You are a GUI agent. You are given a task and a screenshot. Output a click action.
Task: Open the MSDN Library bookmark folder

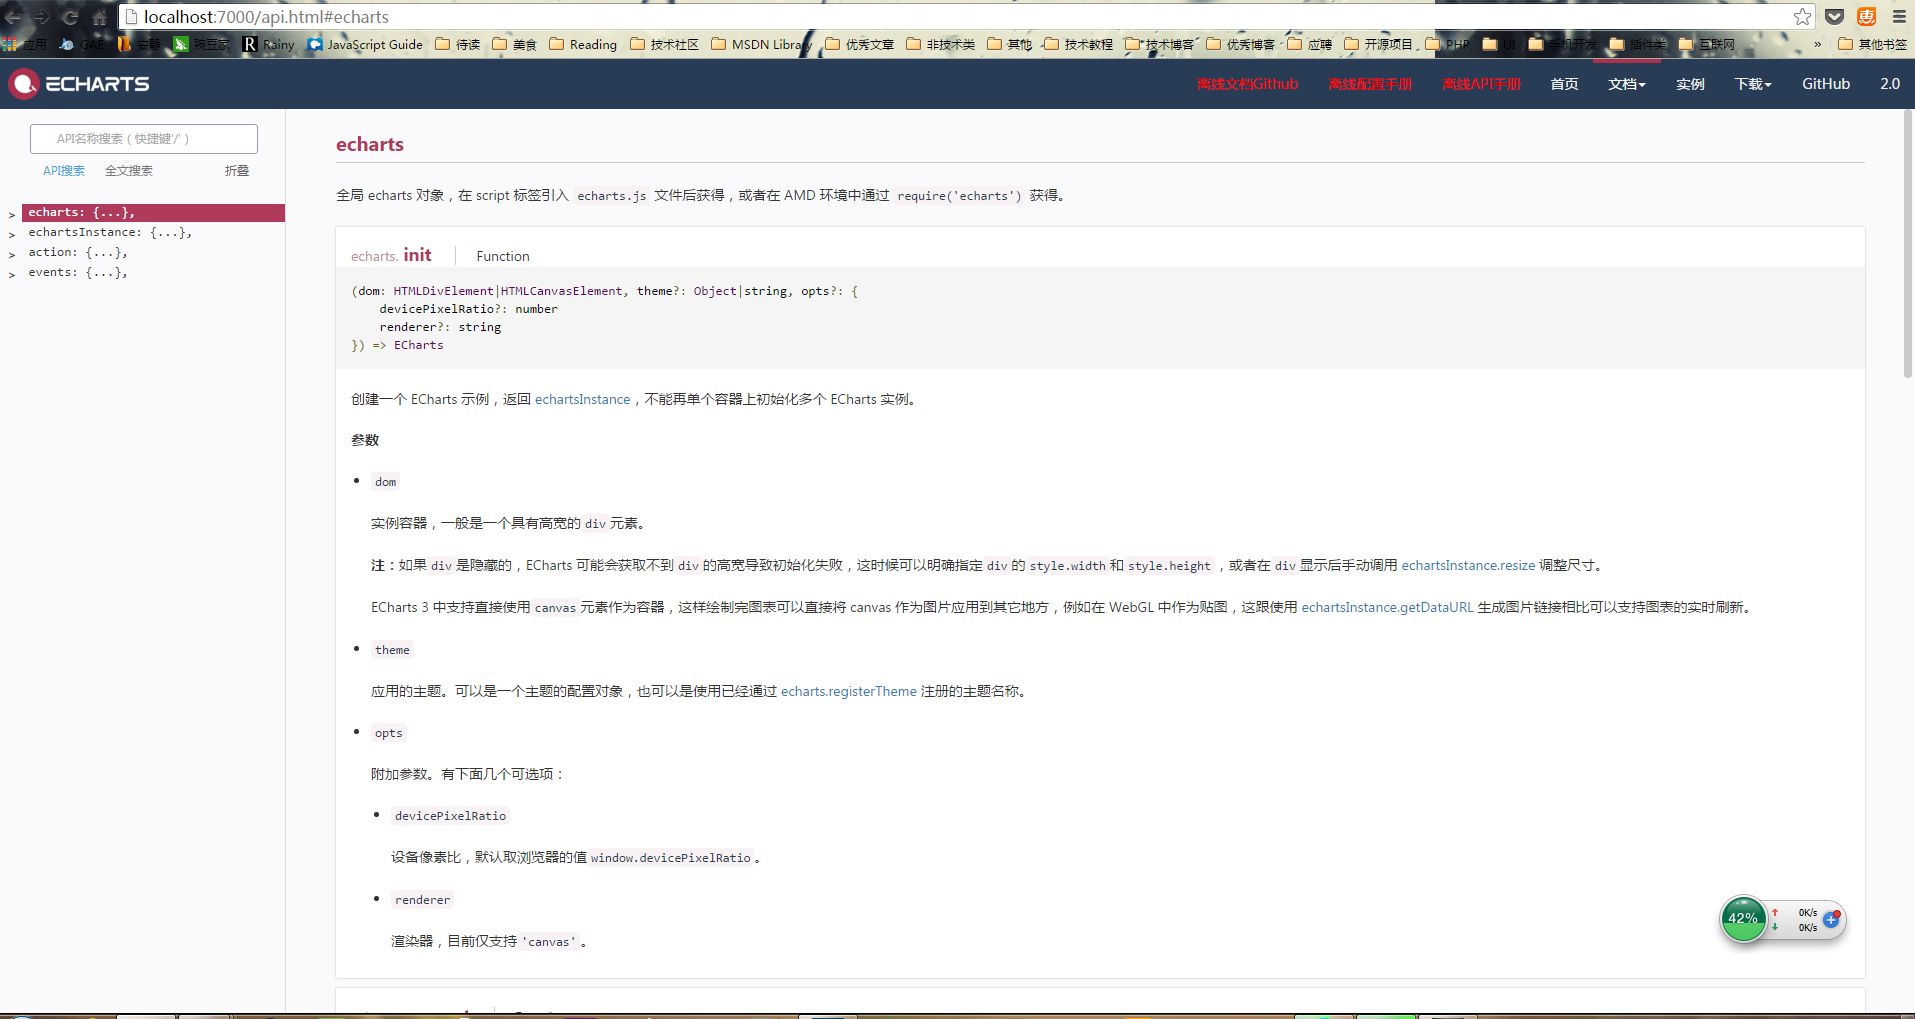tap(761, 44)
